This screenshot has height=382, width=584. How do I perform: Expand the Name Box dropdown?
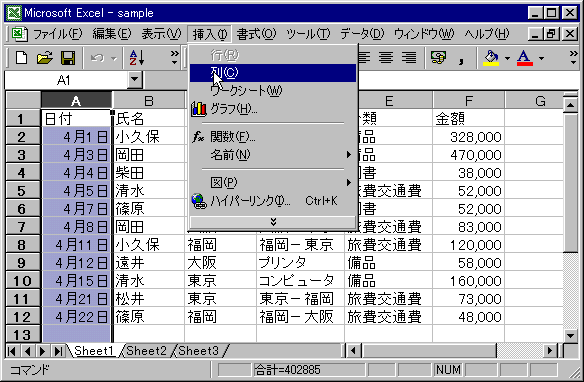click(x=134, y=80)
